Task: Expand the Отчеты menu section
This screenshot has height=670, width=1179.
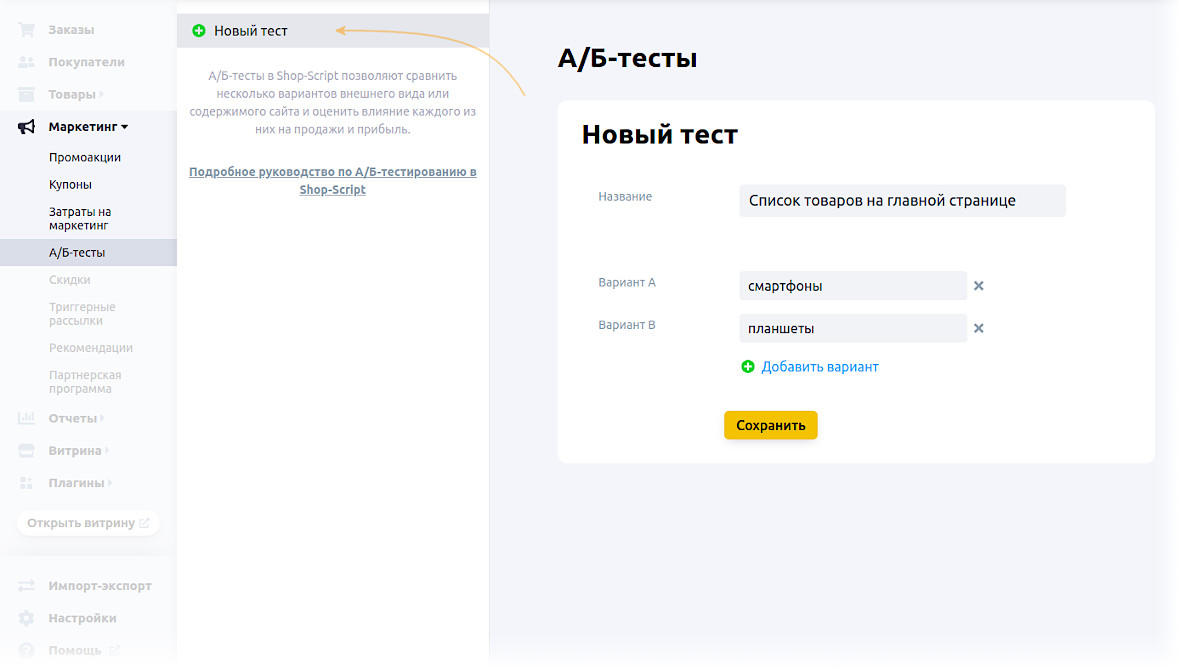Action: pos(76,419)
